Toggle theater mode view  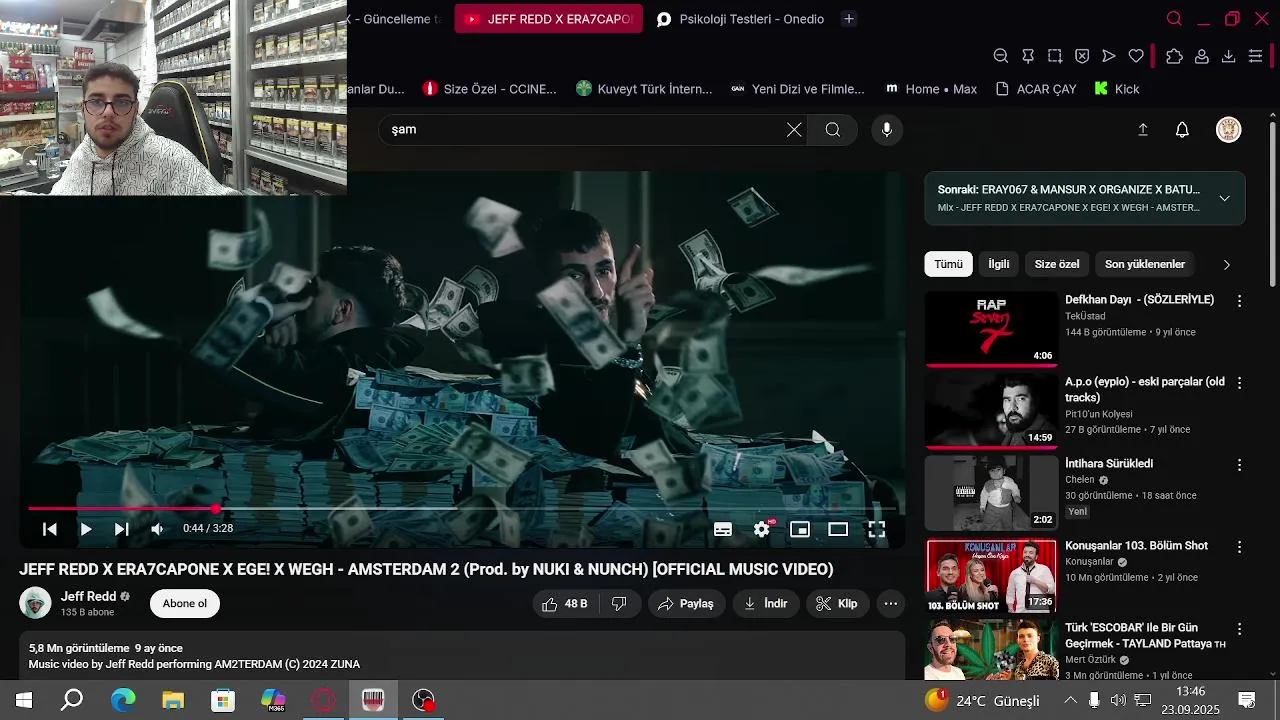tap(838, 529)
